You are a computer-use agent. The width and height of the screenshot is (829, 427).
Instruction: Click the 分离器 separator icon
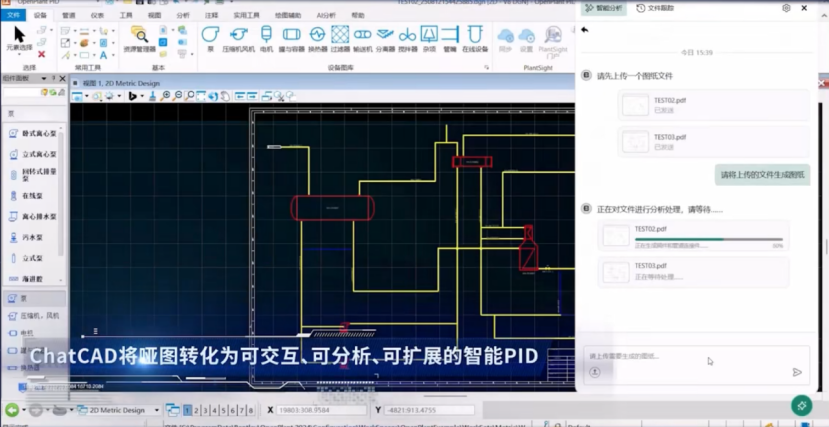click(385, 37)
